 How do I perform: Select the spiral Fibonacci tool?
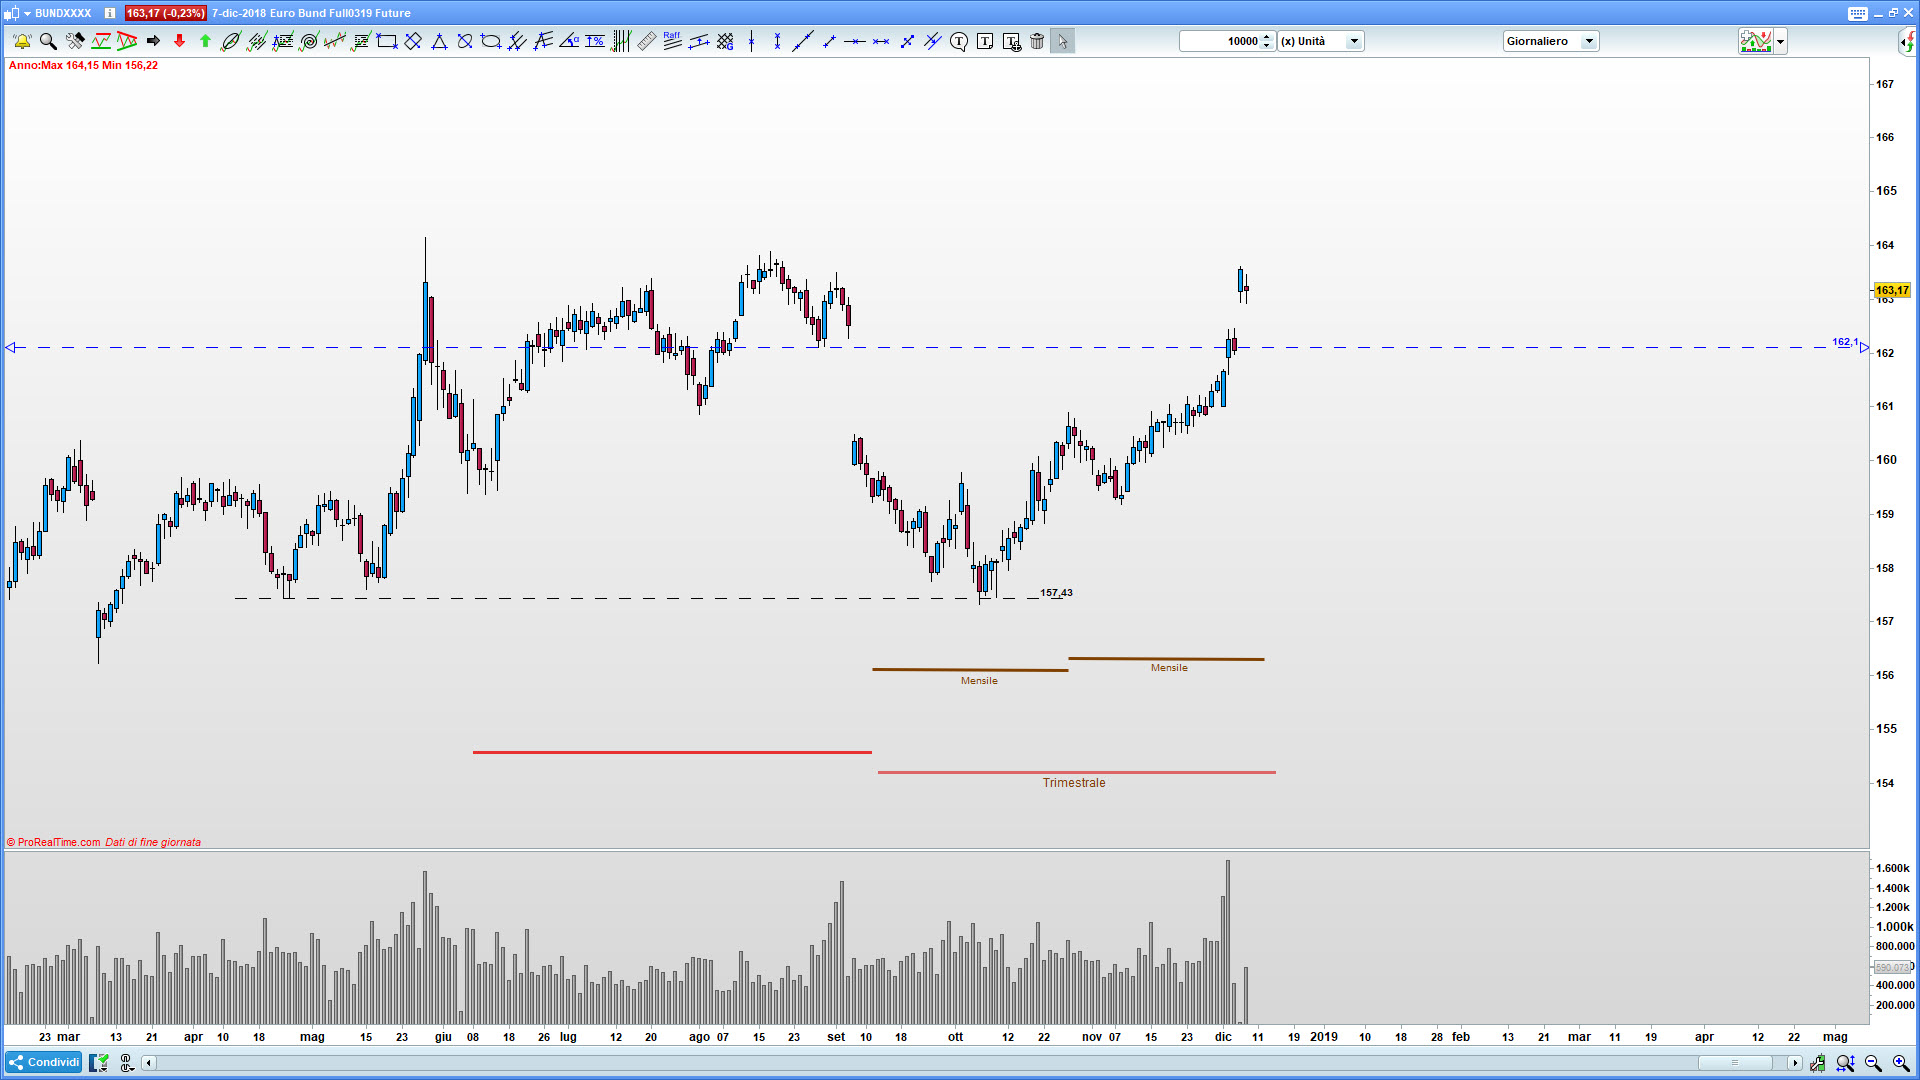click(x=309, y=41)
